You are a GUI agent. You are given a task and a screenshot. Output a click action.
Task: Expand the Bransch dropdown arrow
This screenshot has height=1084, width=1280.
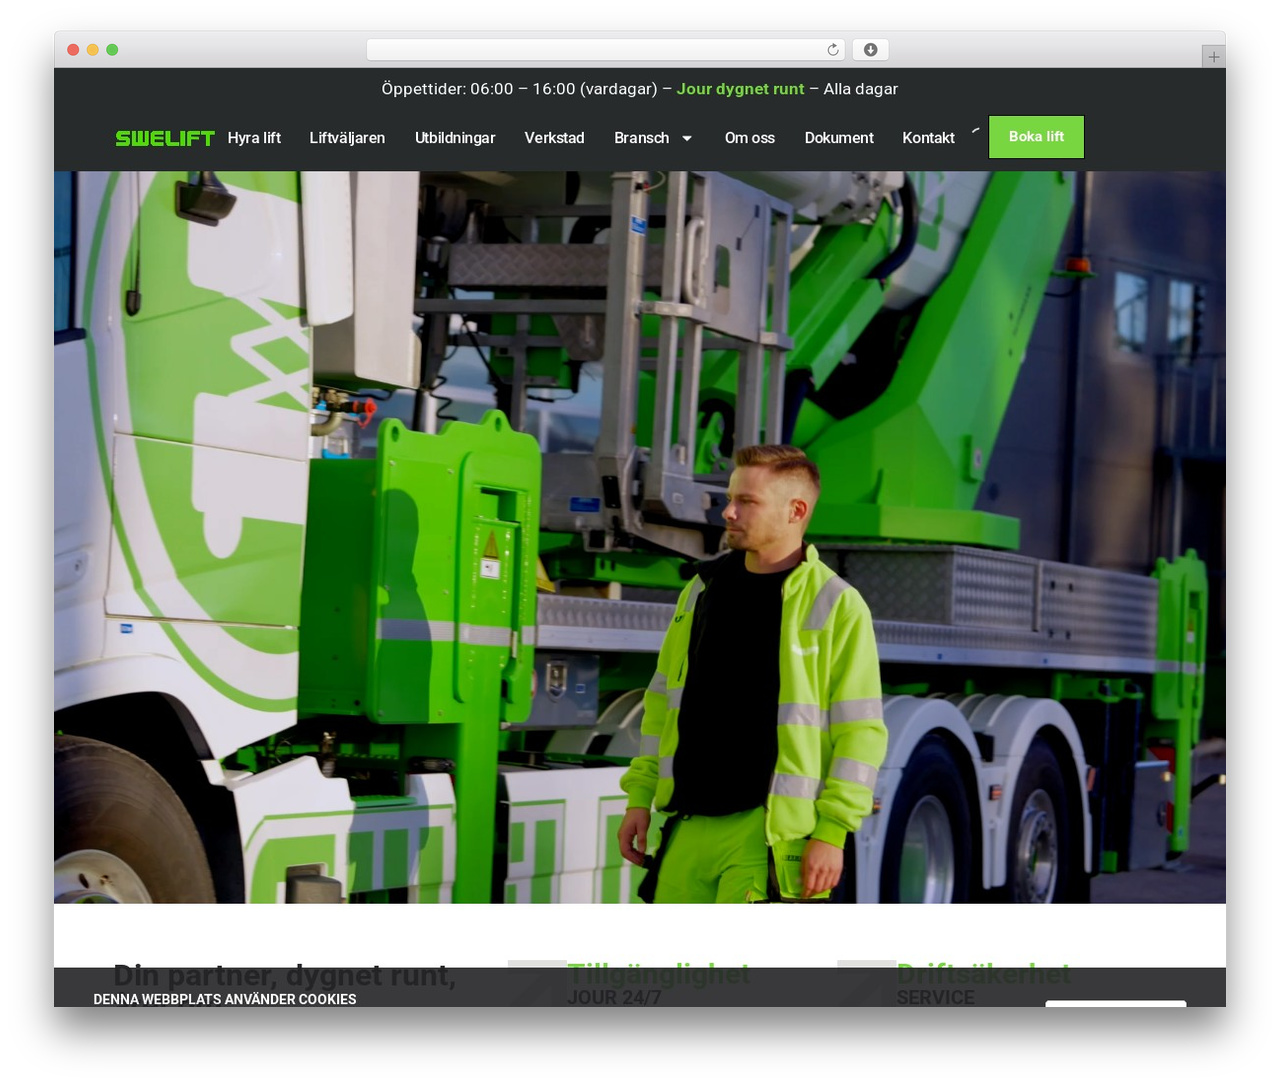tap(687, 138)
